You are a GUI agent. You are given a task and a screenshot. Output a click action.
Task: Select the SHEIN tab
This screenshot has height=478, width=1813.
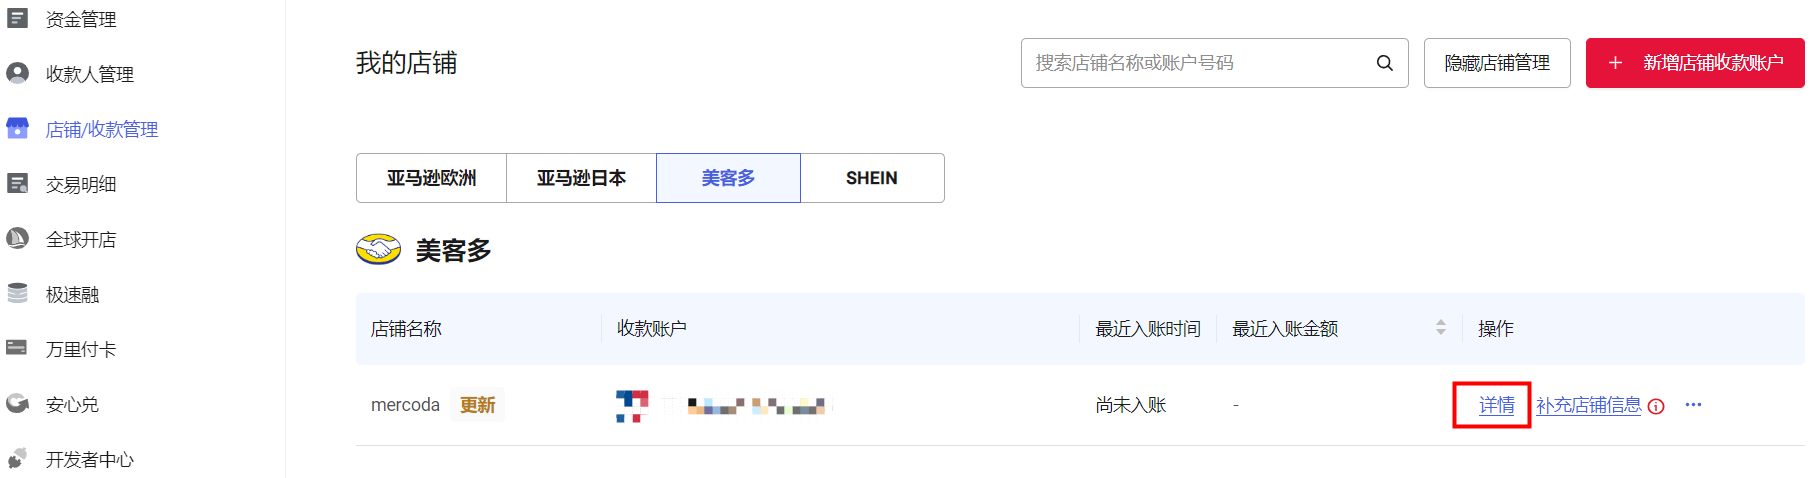coord(871,178)
